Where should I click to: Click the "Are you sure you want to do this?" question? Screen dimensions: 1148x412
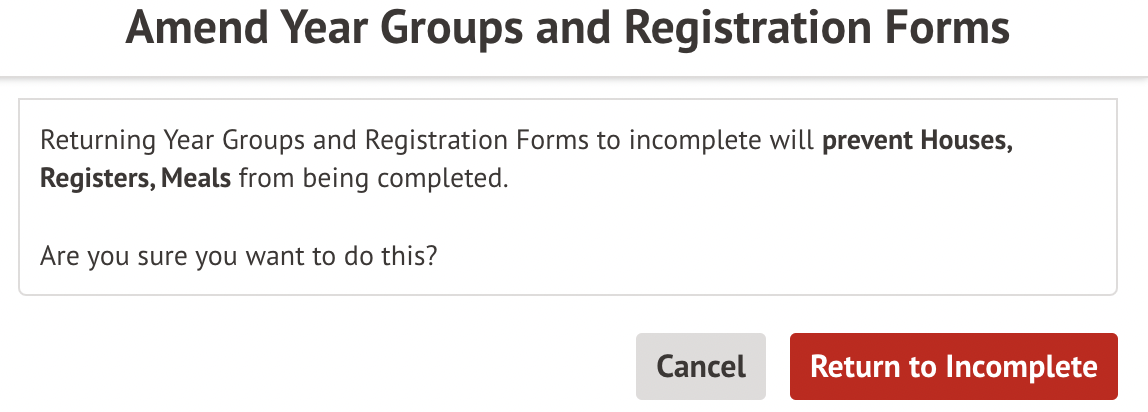click(x=239, y=256)
